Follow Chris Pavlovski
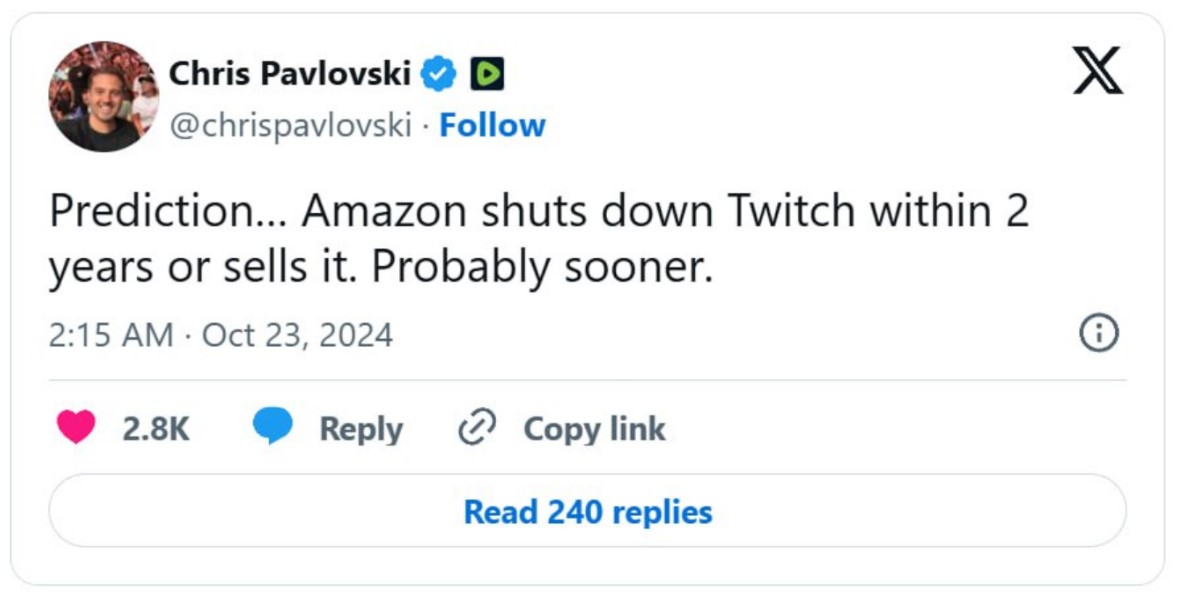The image size is (1178, 605). (493, 126)
